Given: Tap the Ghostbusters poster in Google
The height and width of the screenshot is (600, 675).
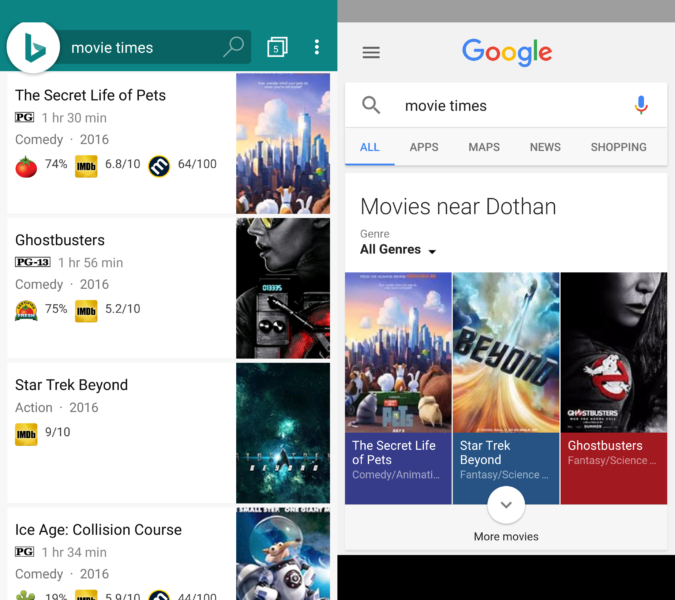Looking at the screenshot, I should (x=614, y=353).
